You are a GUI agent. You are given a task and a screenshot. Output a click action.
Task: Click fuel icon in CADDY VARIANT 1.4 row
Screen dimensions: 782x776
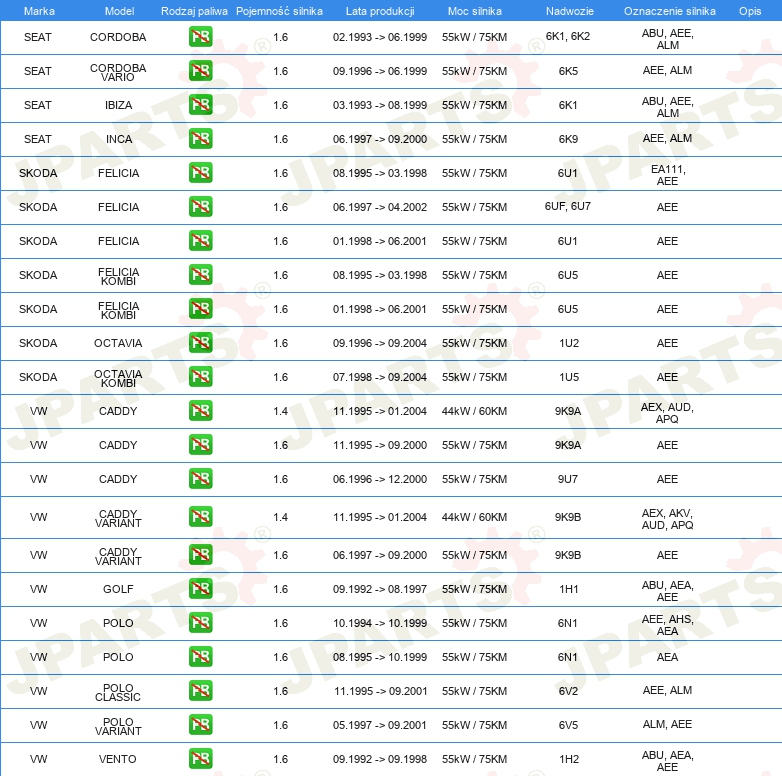tap(200, 517)
